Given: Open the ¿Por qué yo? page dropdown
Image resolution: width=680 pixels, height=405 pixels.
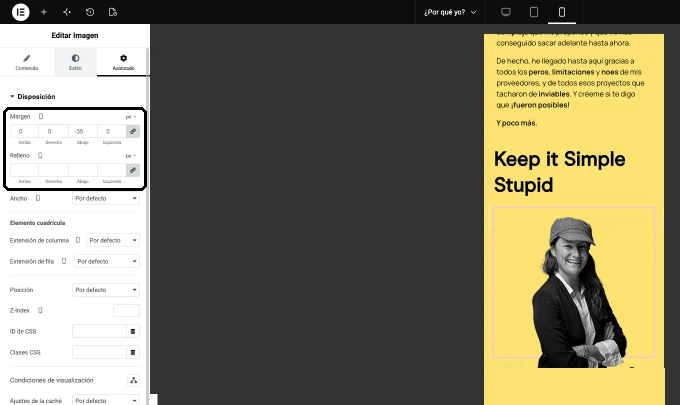Looking at the screenshot, I should [x=450, y=12].
